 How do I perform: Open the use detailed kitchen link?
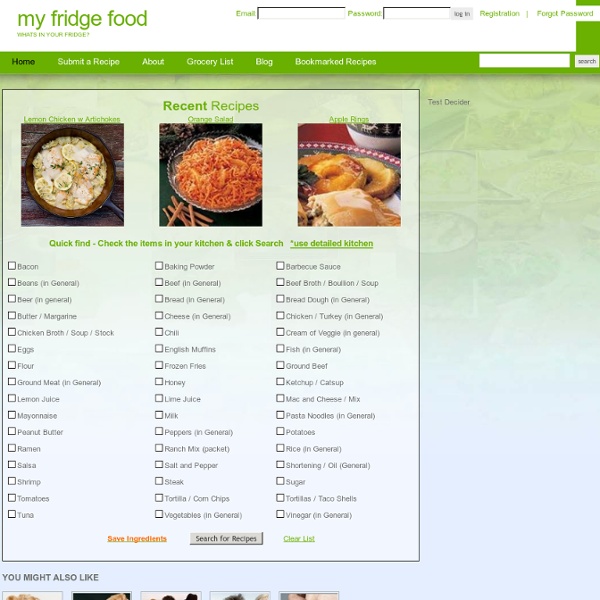point(331,243)
